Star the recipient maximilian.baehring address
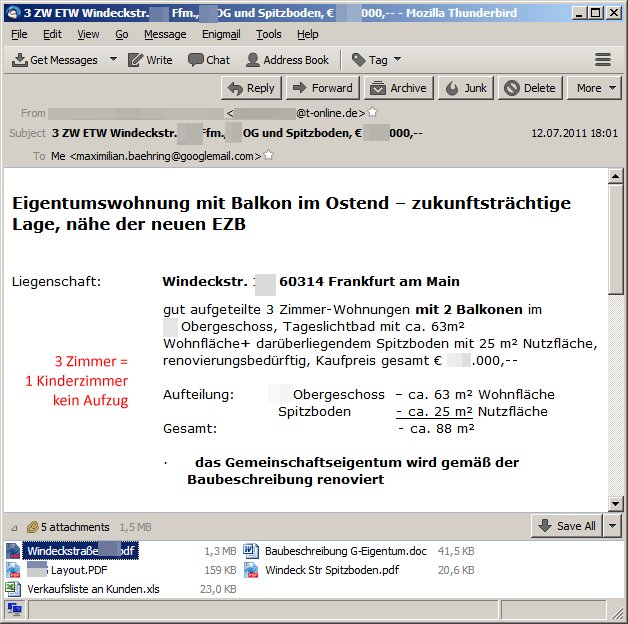The height and width of the screenshot is (624, 628). click(x=269, y=156)
